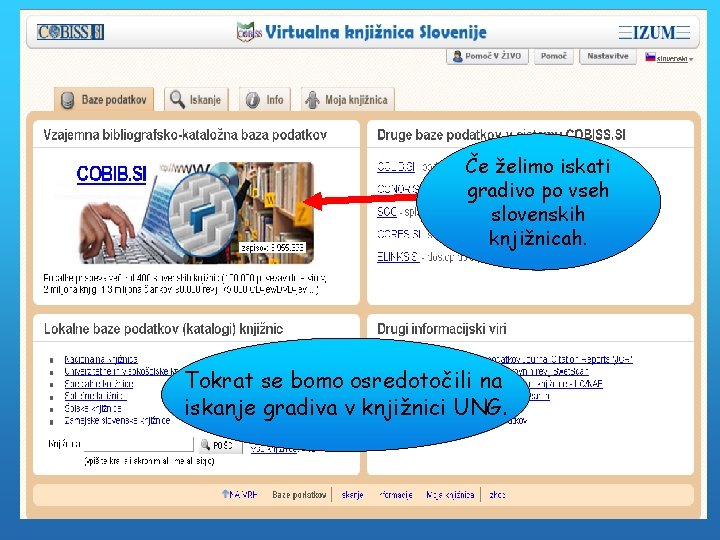Open the CONOR.SI database link
The width and height of the screenshot is (720, 540).
[x=398, y=189]
